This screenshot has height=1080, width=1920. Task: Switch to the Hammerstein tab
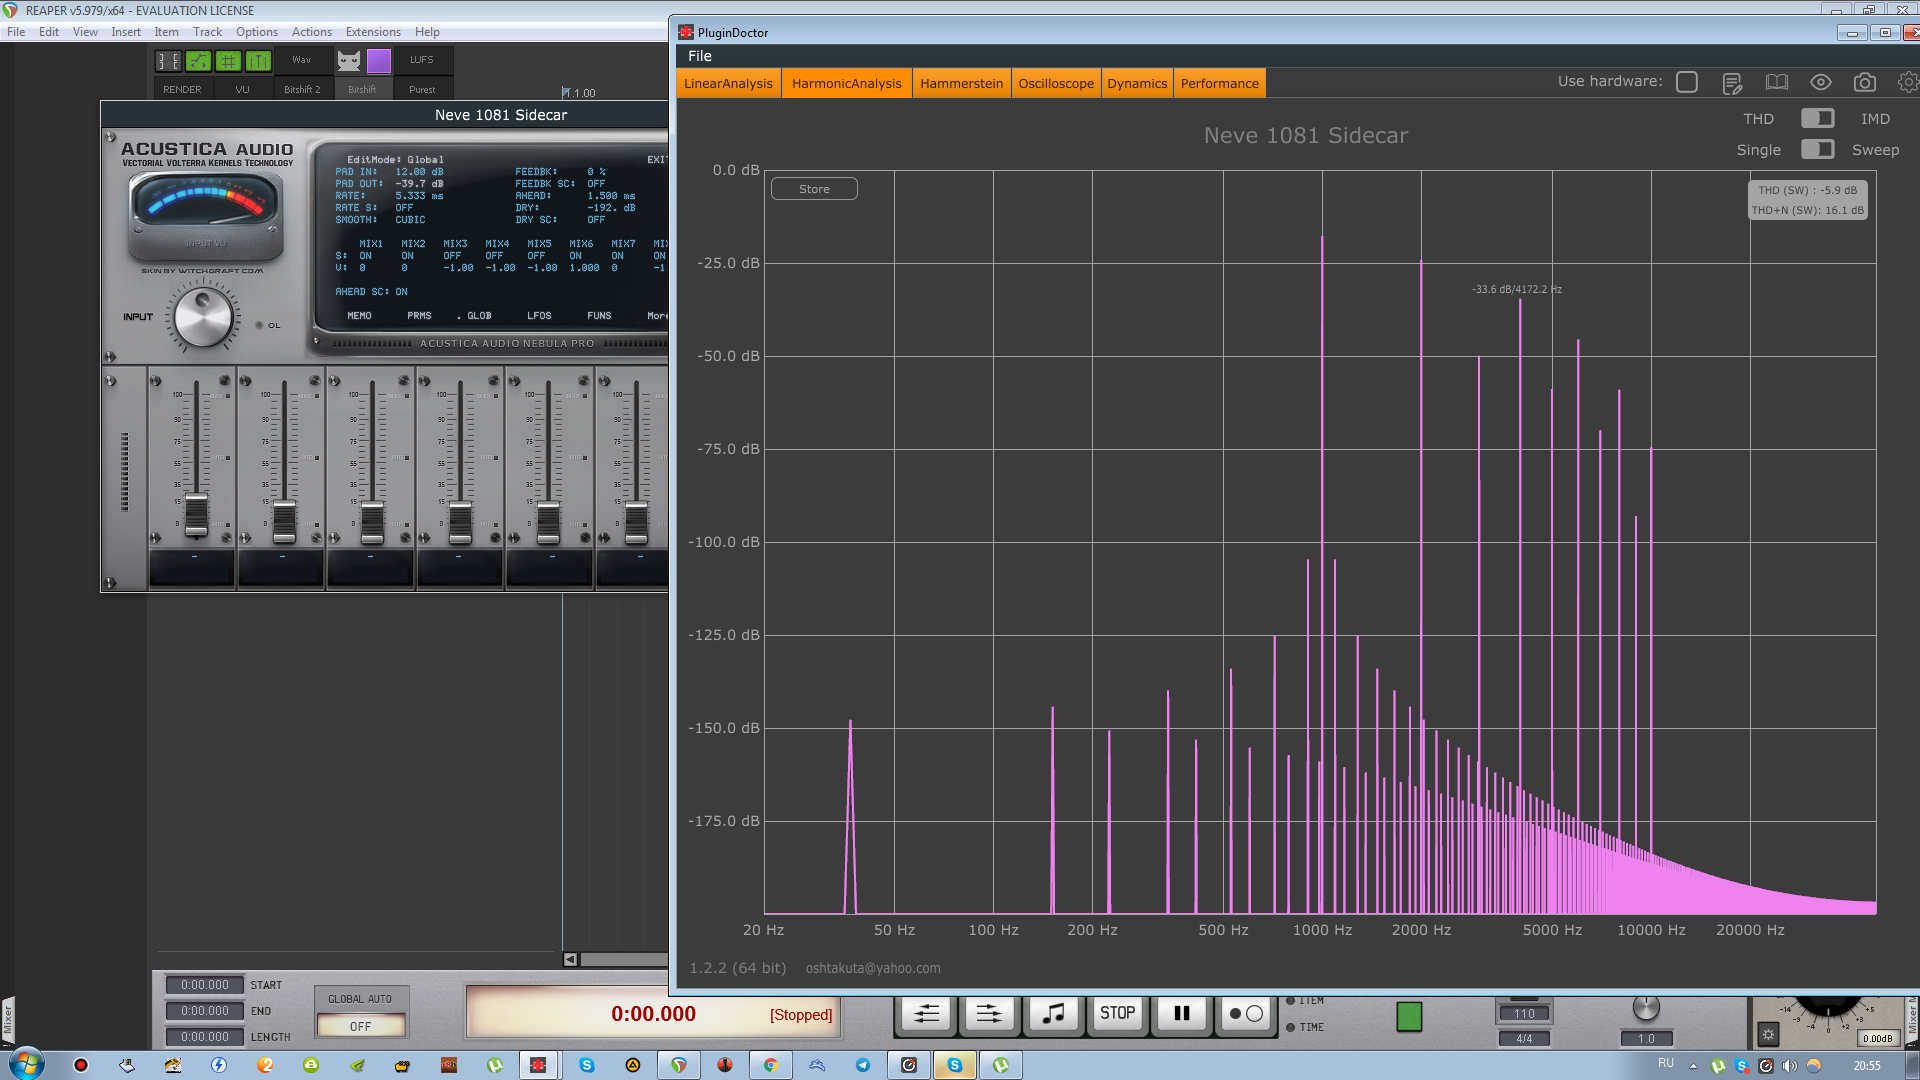click(961, 83)
